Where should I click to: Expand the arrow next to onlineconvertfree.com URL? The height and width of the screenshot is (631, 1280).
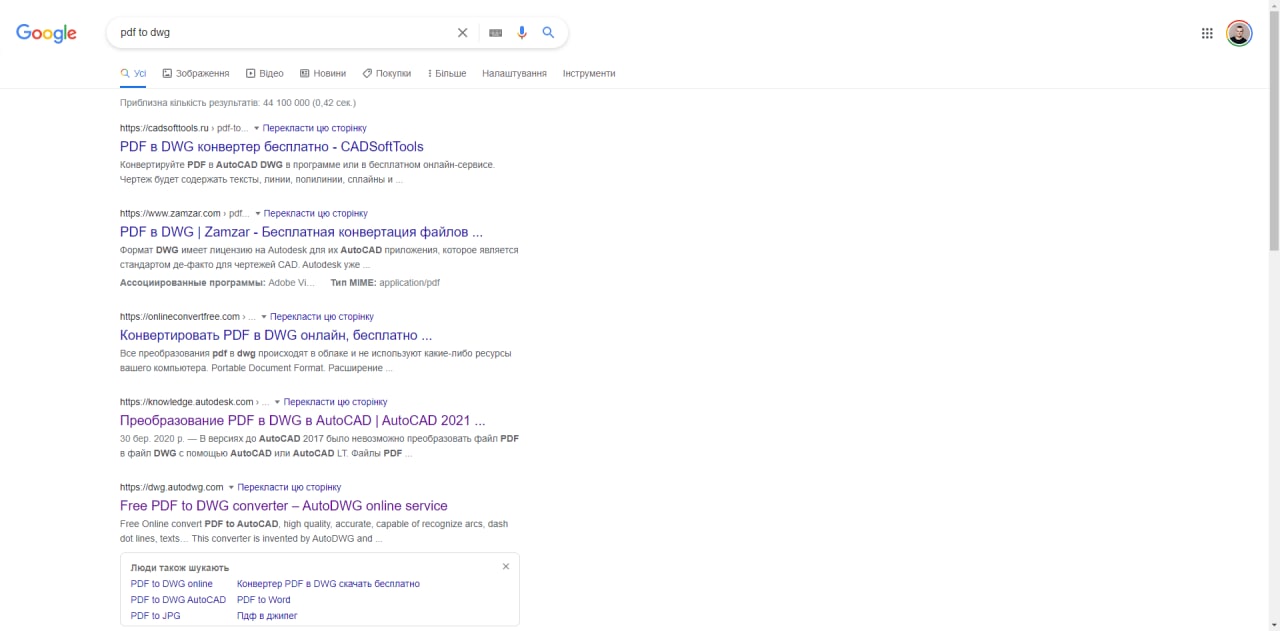(x=264, y=317)
